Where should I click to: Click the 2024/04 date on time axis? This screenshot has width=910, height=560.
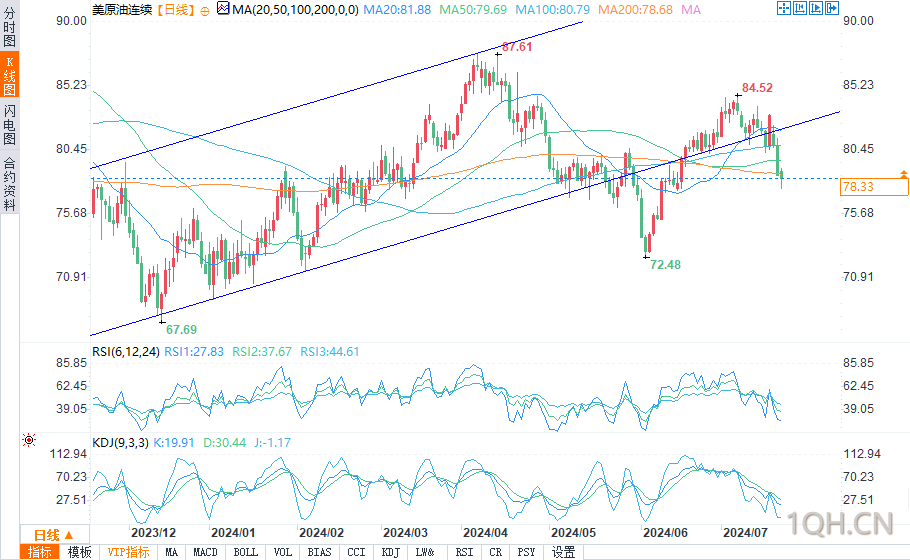click(x=485, y=533)
